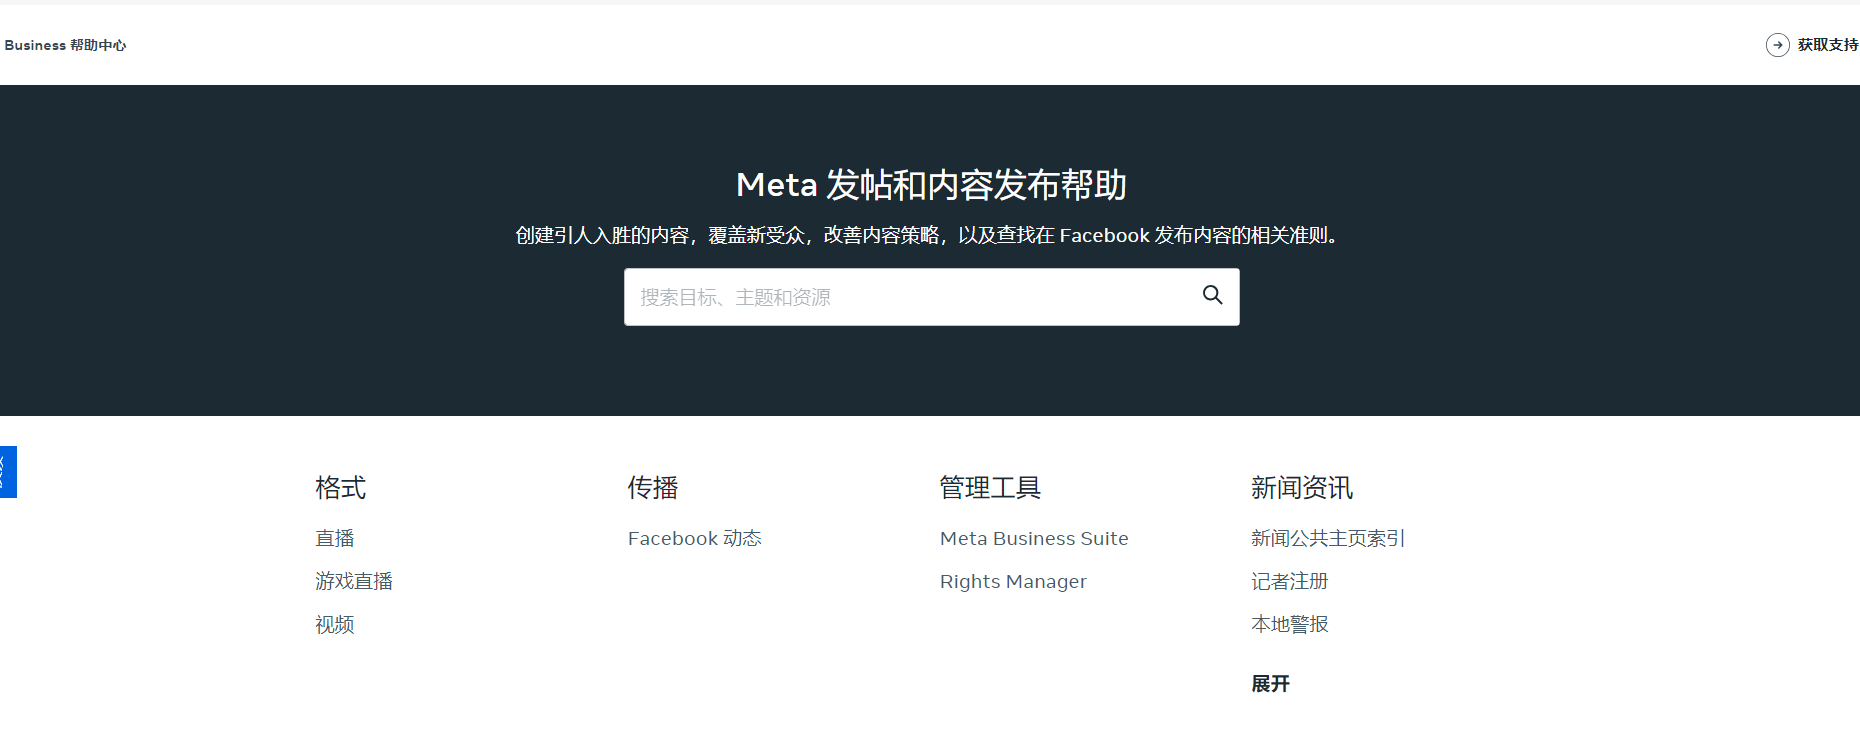This screenshot has height=733, width=1860.
Task: Open the 游戏直播 help topic
Action: click(354, 581)
